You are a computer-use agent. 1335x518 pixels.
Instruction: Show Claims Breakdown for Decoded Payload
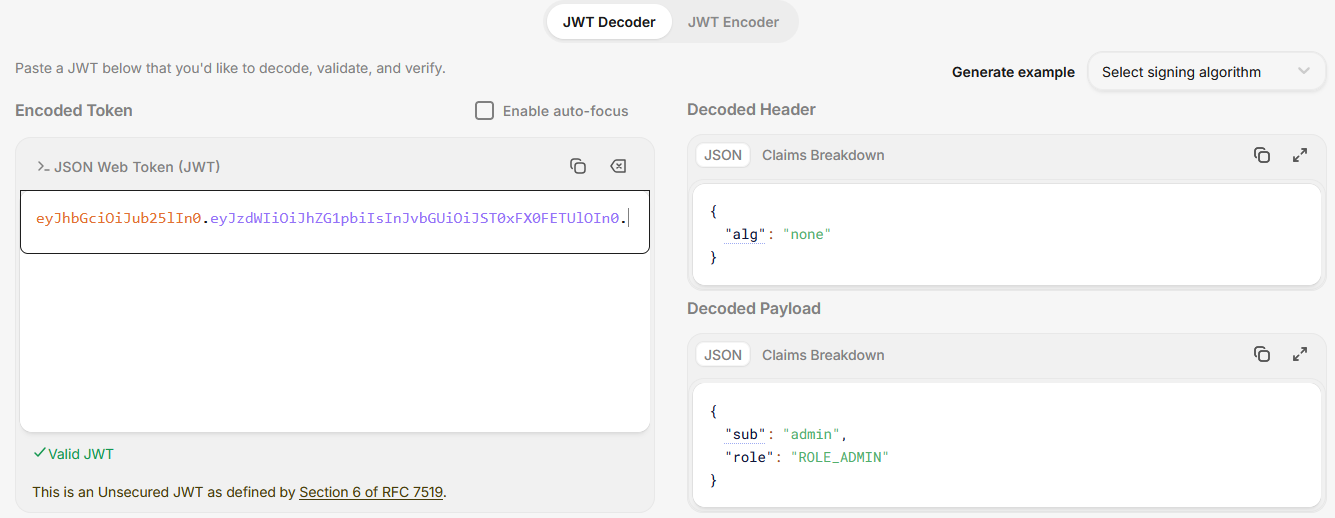[823, 355]
